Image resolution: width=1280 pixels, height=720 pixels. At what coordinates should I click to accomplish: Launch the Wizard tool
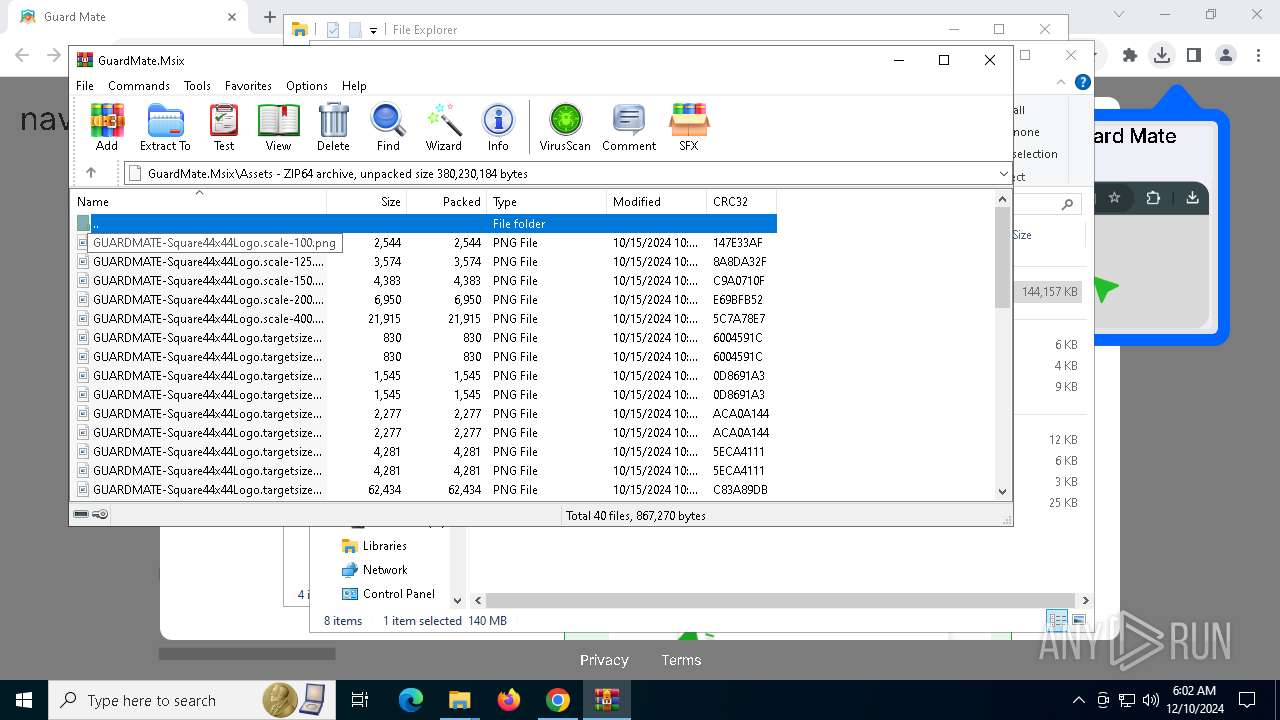click(x=443, y=127)
